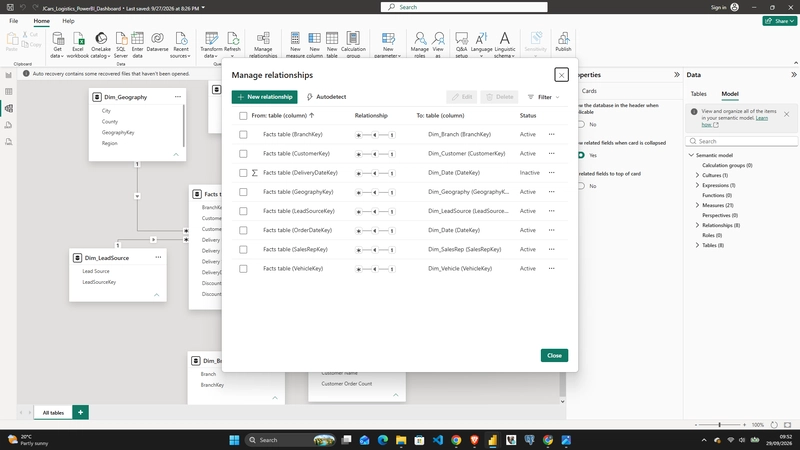Click the title bar Search box
The height and width of the screenshot is (450, 800).
464,7
